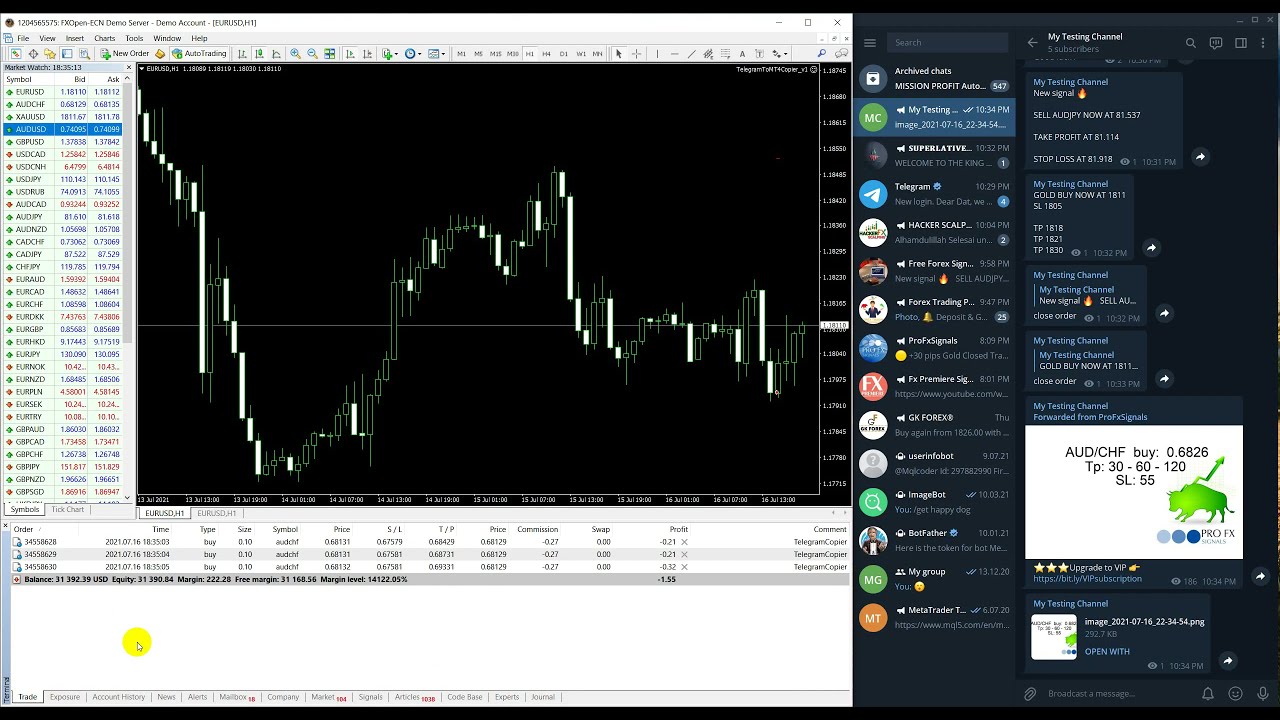Viewport: 1280px width, 720px height.
Task: Click the Telegram voice message microphone
Action: pyautogui.click(x=1263, y=694)
